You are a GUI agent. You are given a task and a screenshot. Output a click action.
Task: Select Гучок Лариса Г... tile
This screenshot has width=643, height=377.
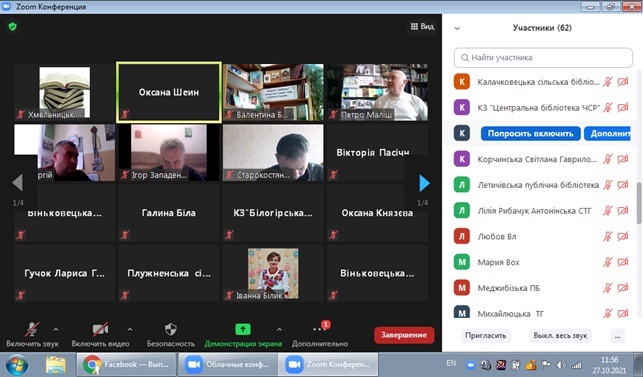tap(64, 274)
